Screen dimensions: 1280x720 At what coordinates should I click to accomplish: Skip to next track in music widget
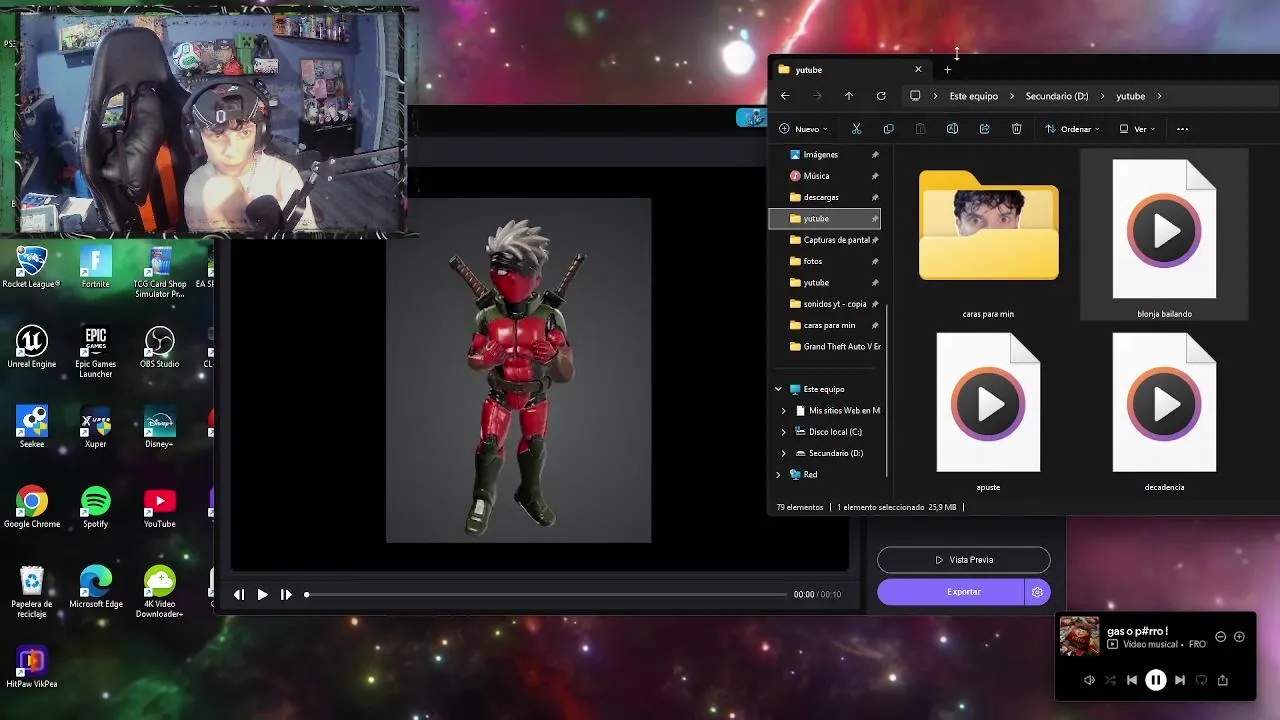[1180, 680]
